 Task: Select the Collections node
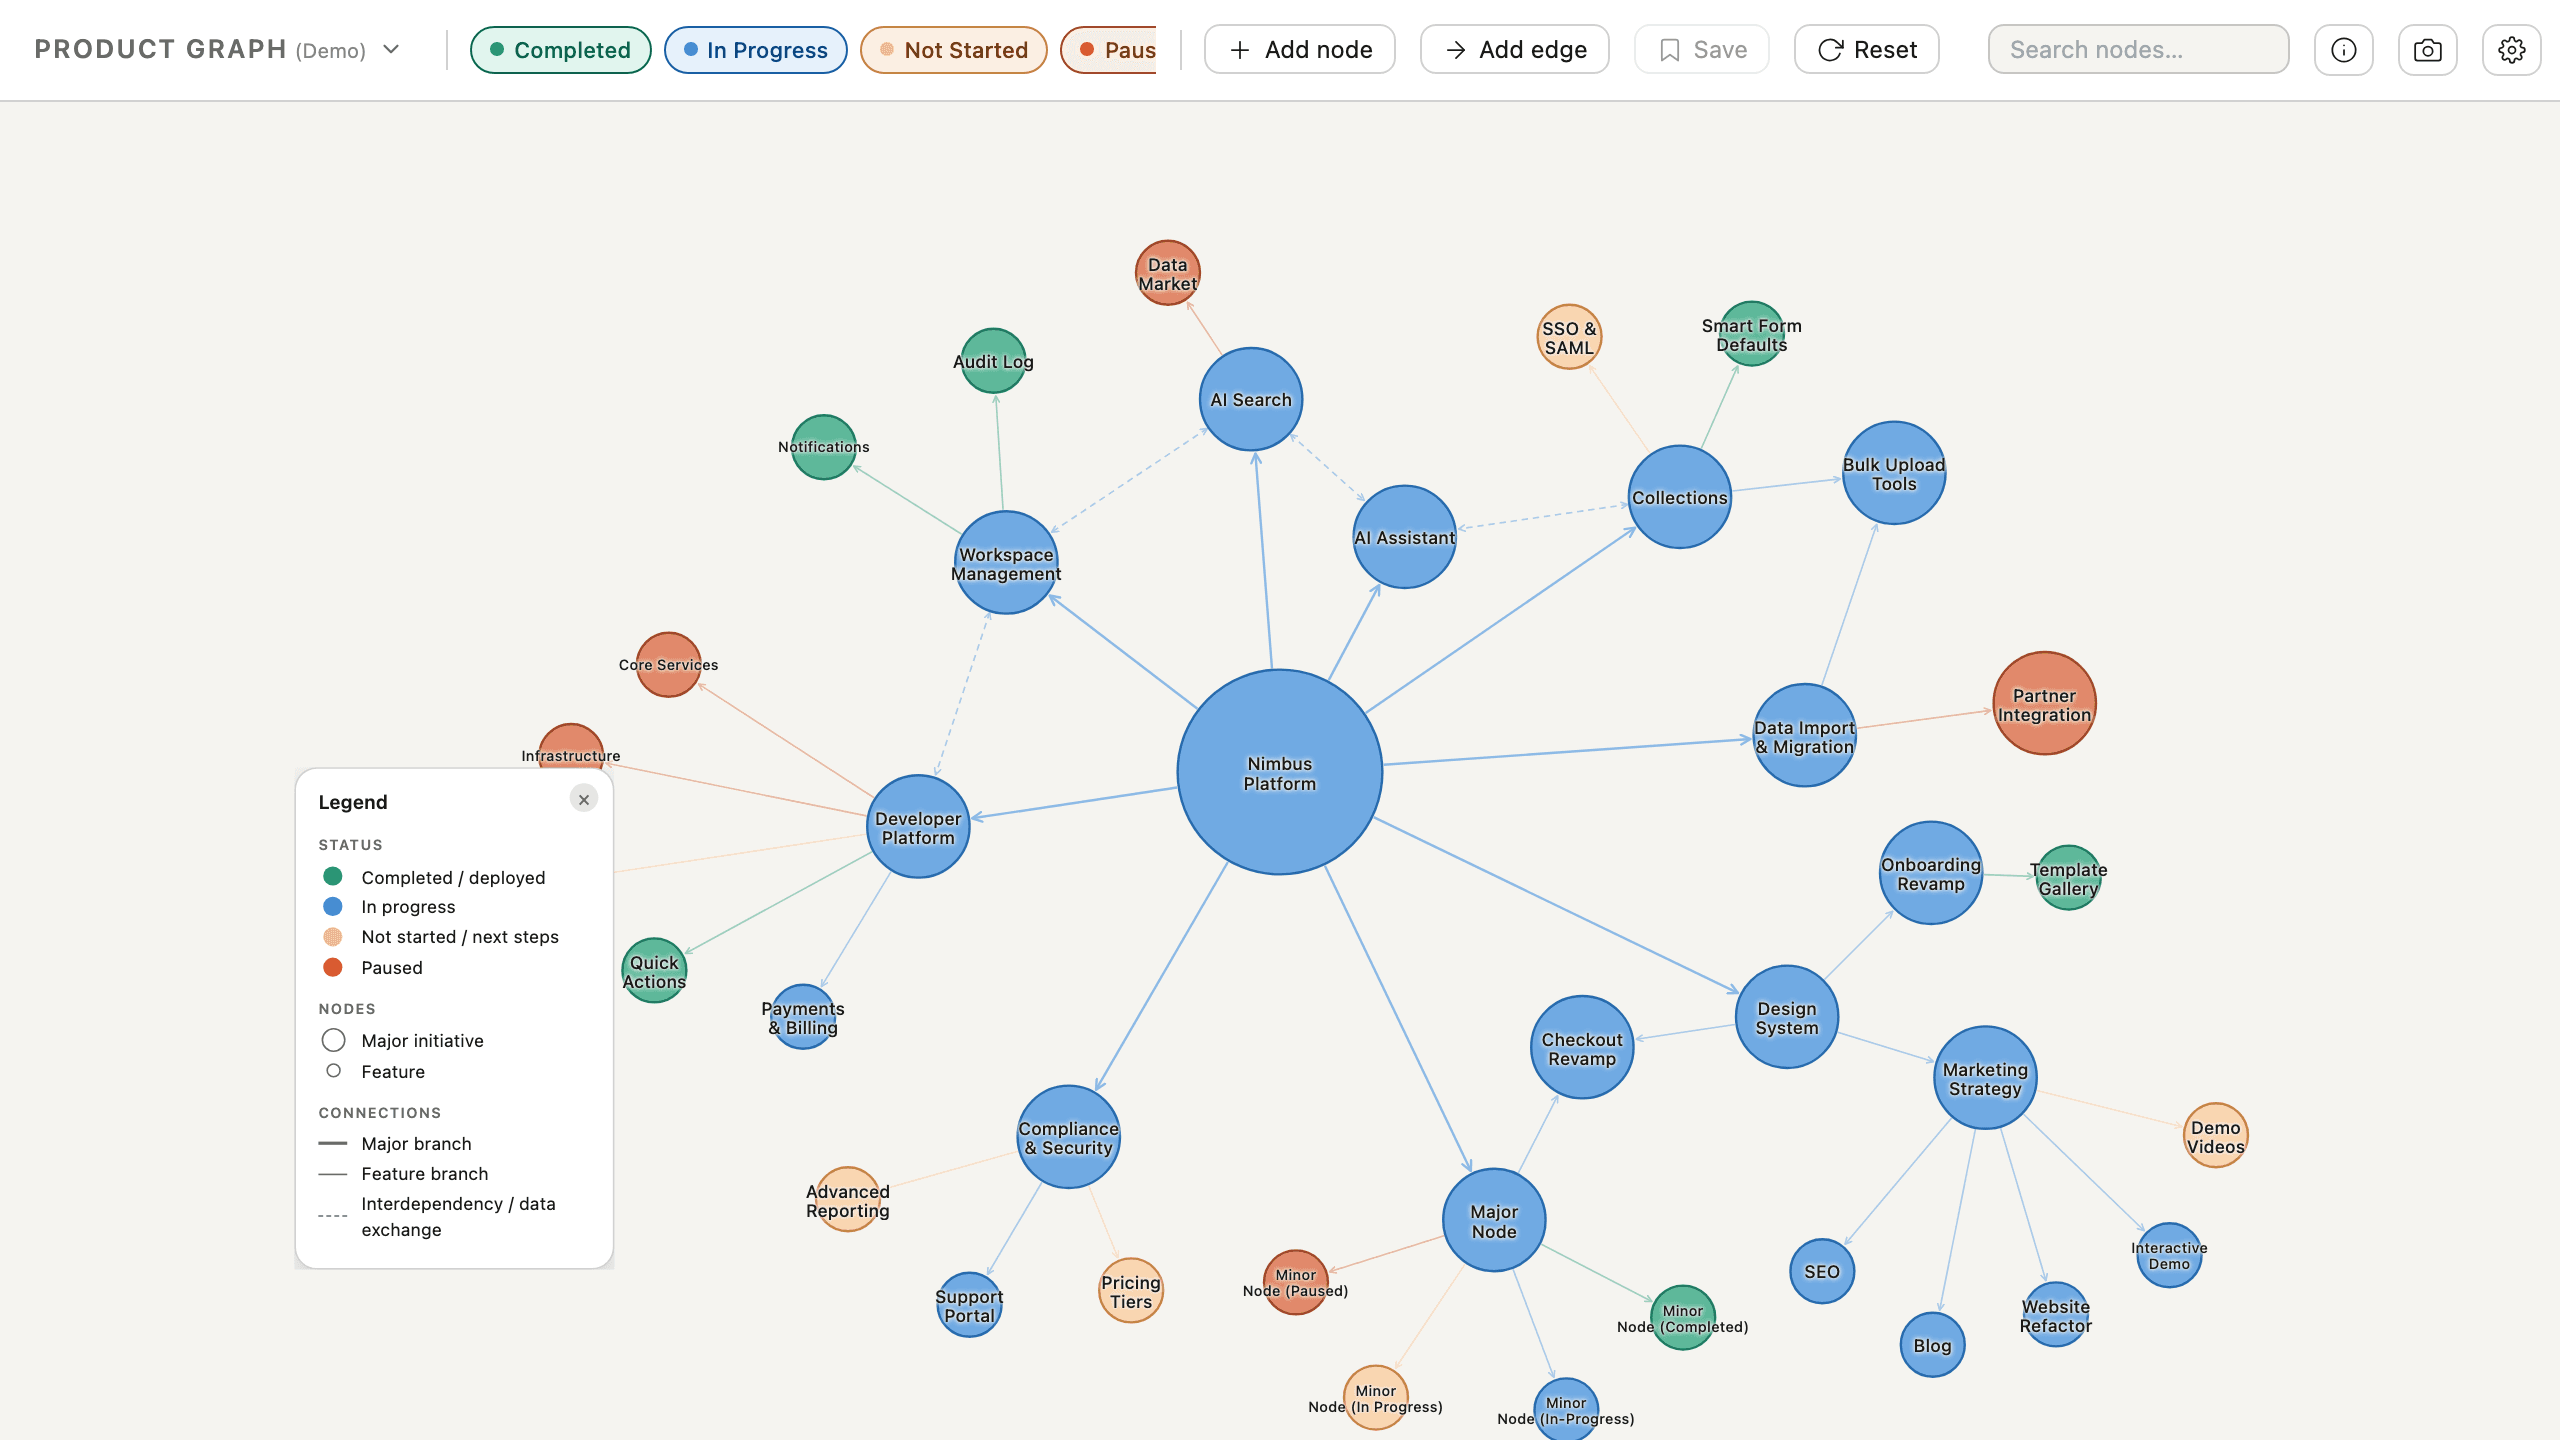pos(1680,497)
